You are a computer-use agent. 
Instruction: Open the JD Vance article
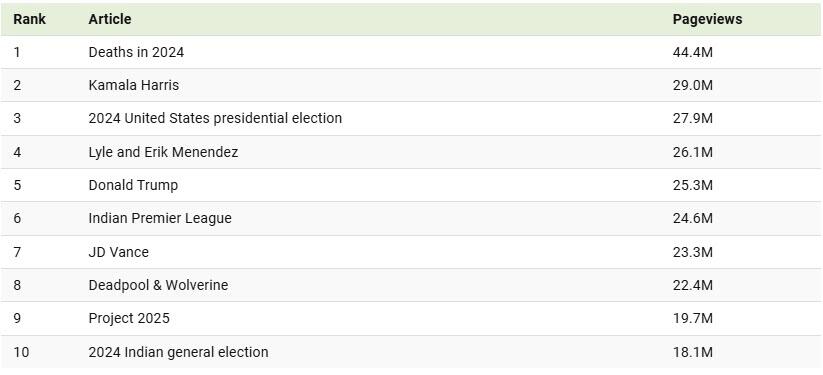coord(119,252)
